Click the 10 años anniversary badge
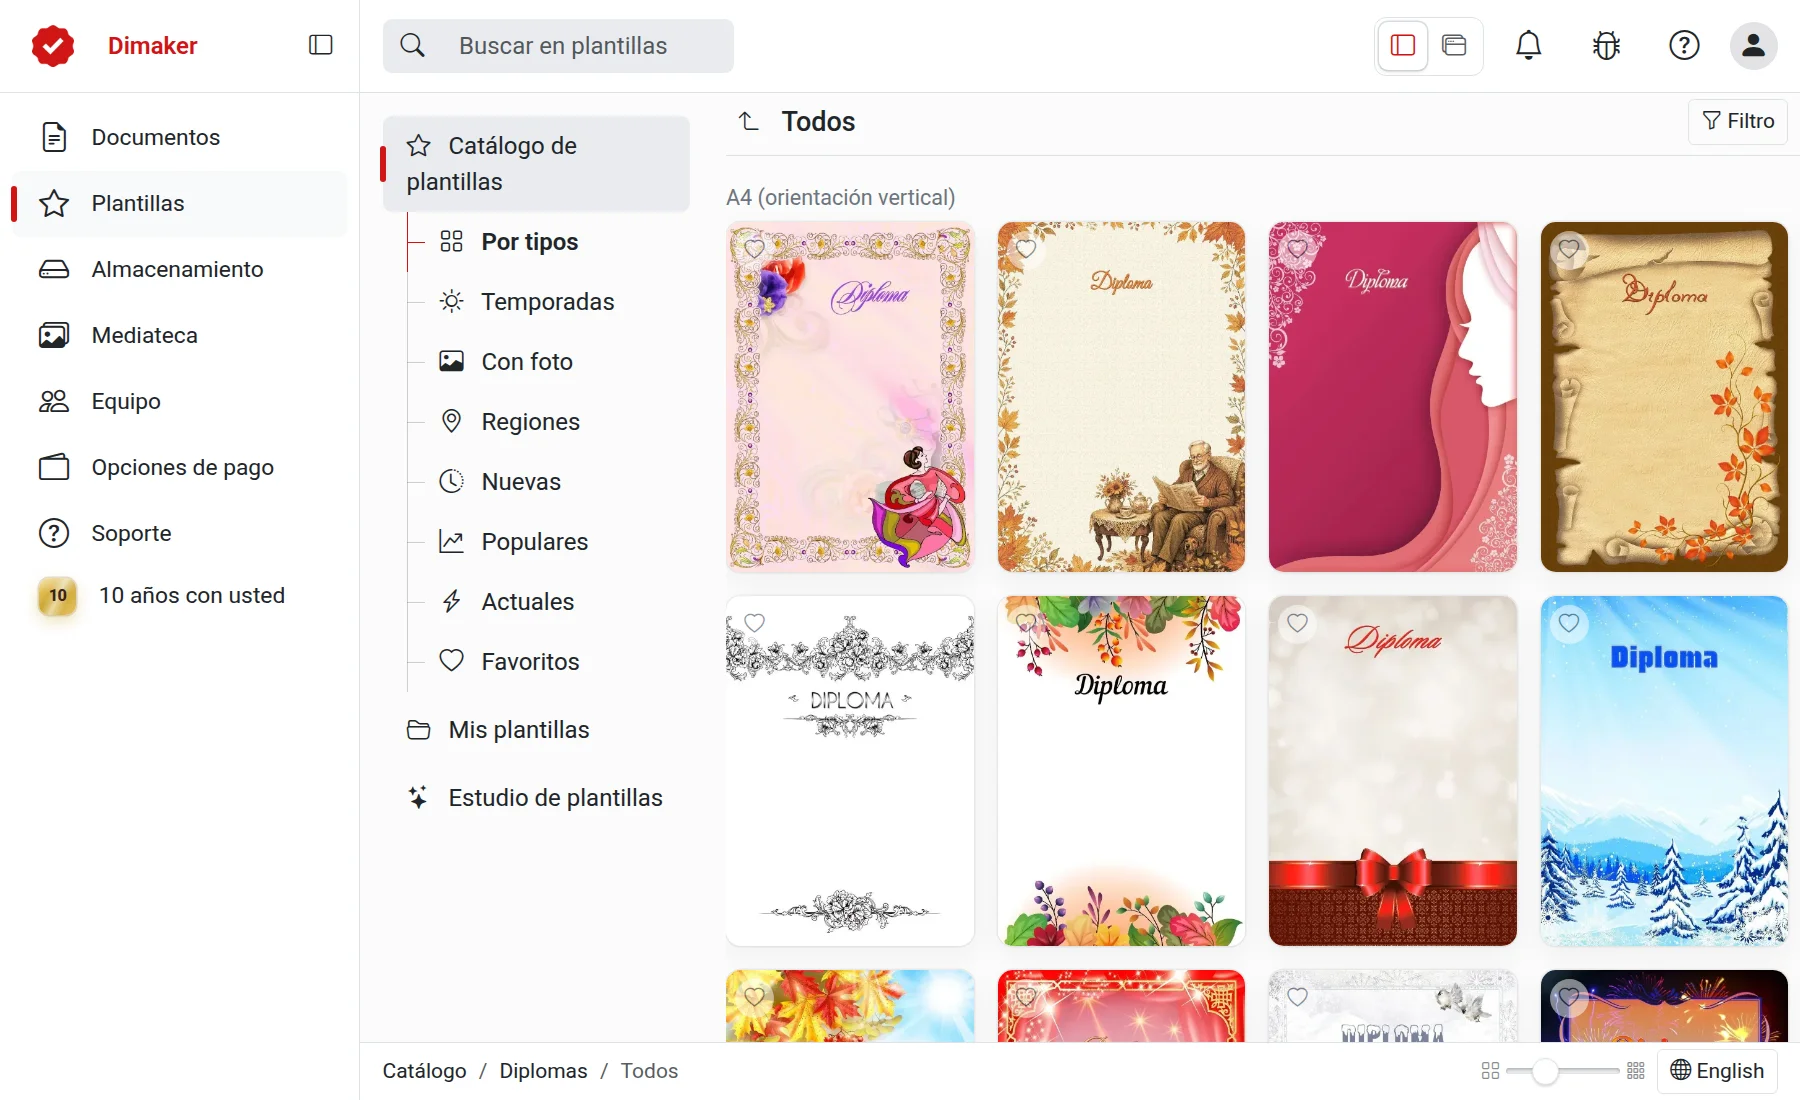This screenshot has height=1100, width=1800. [58, 596]
